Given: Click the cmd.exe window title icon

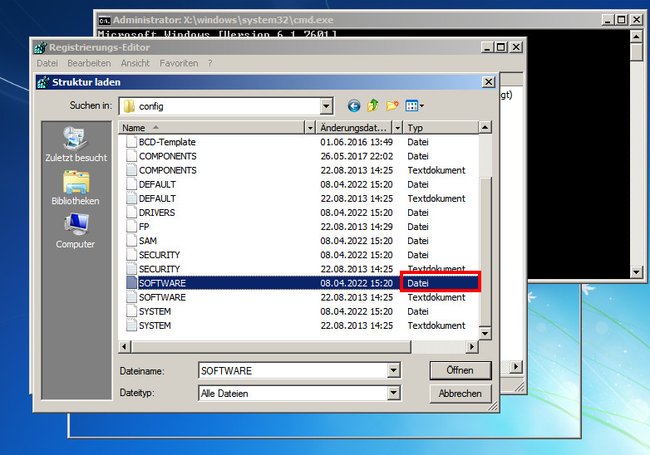Looking at the screenshot, I should 104,20.
